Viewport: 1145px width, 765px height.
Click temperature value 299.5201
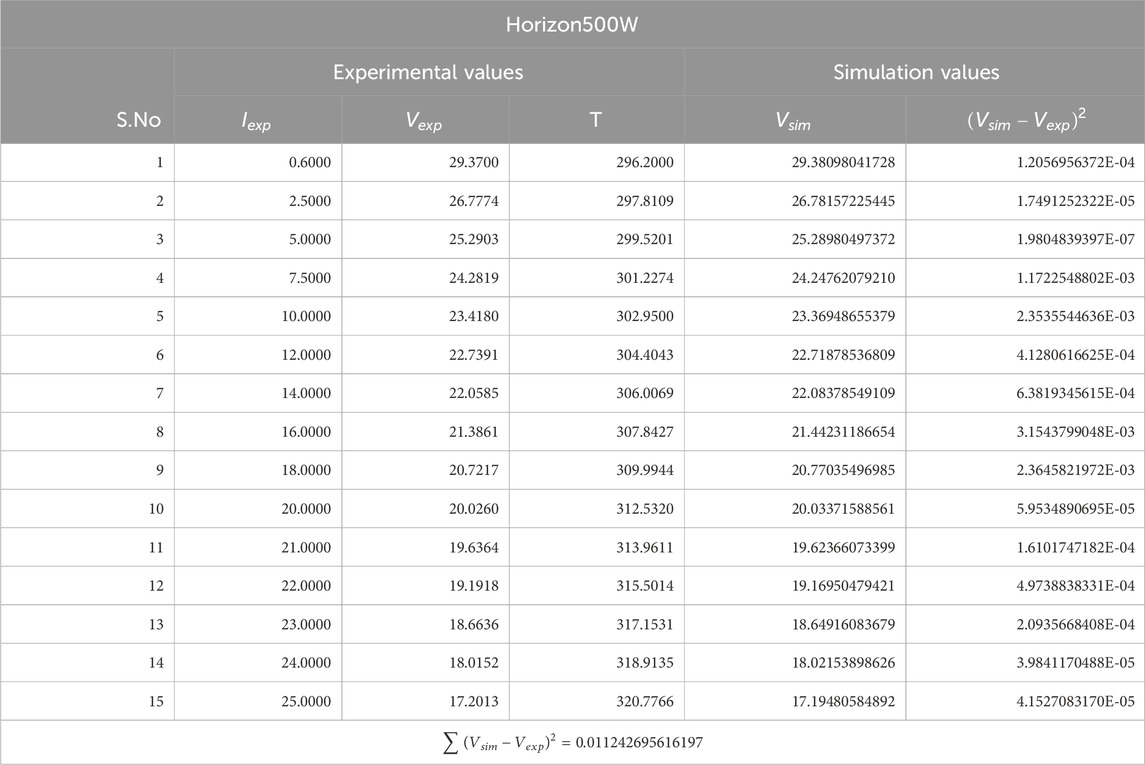pyautogui.click(x=645, y=239)
